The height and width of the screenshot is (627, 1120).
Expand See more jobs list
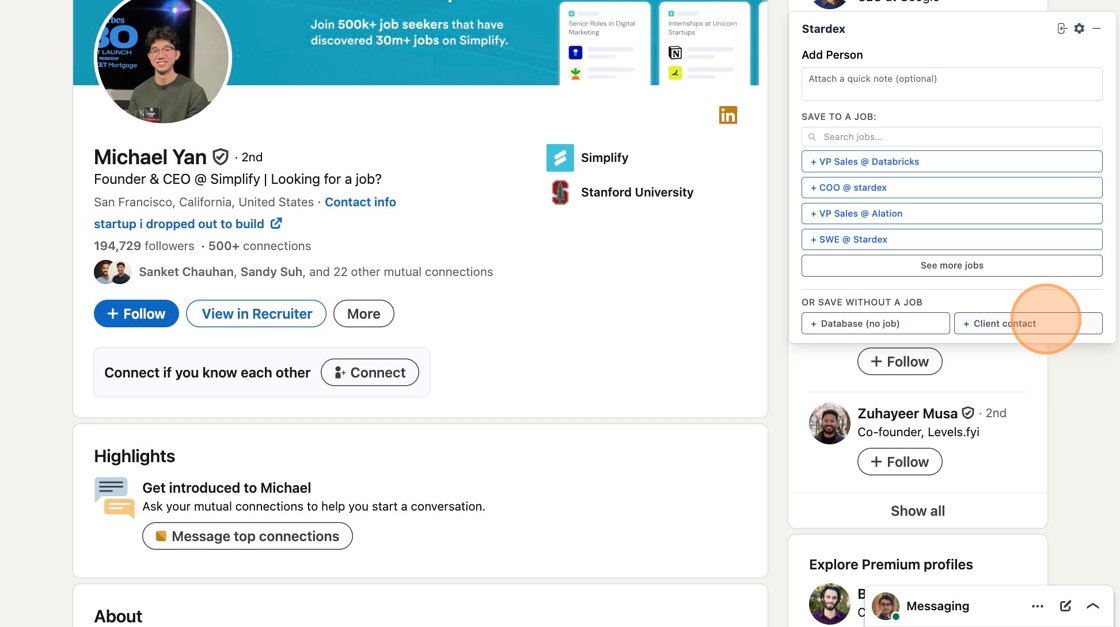[x=951, y=266]
